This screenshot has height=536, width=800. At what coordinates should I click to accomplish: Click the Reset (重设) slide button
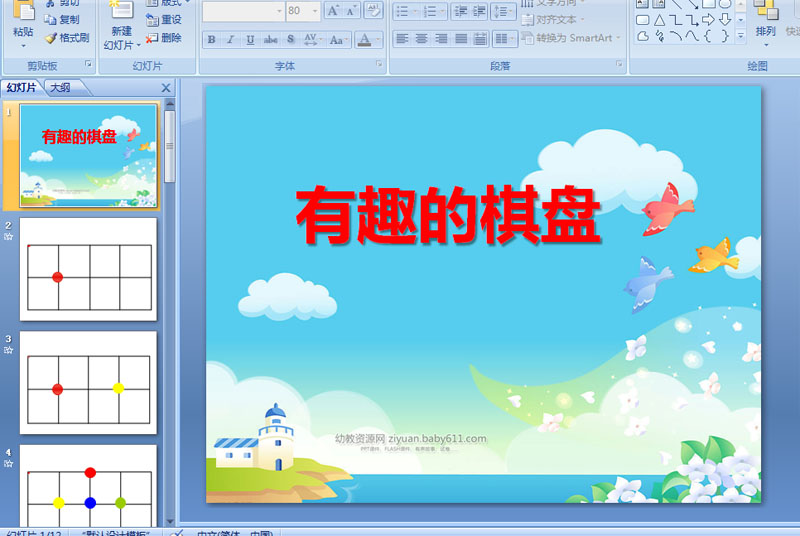[163, 20]
